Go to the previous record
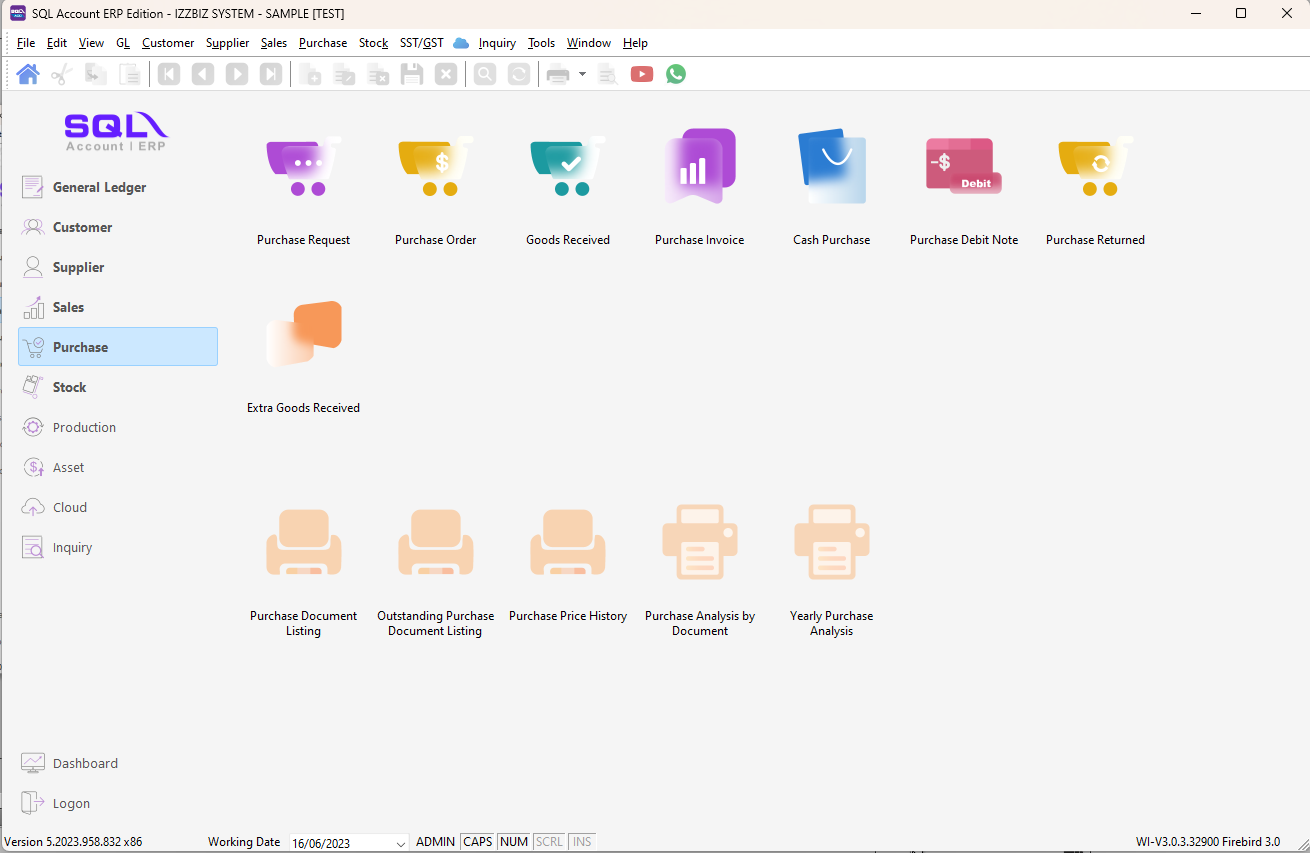This screenshot has width=1310, height=853. [203, 74]
